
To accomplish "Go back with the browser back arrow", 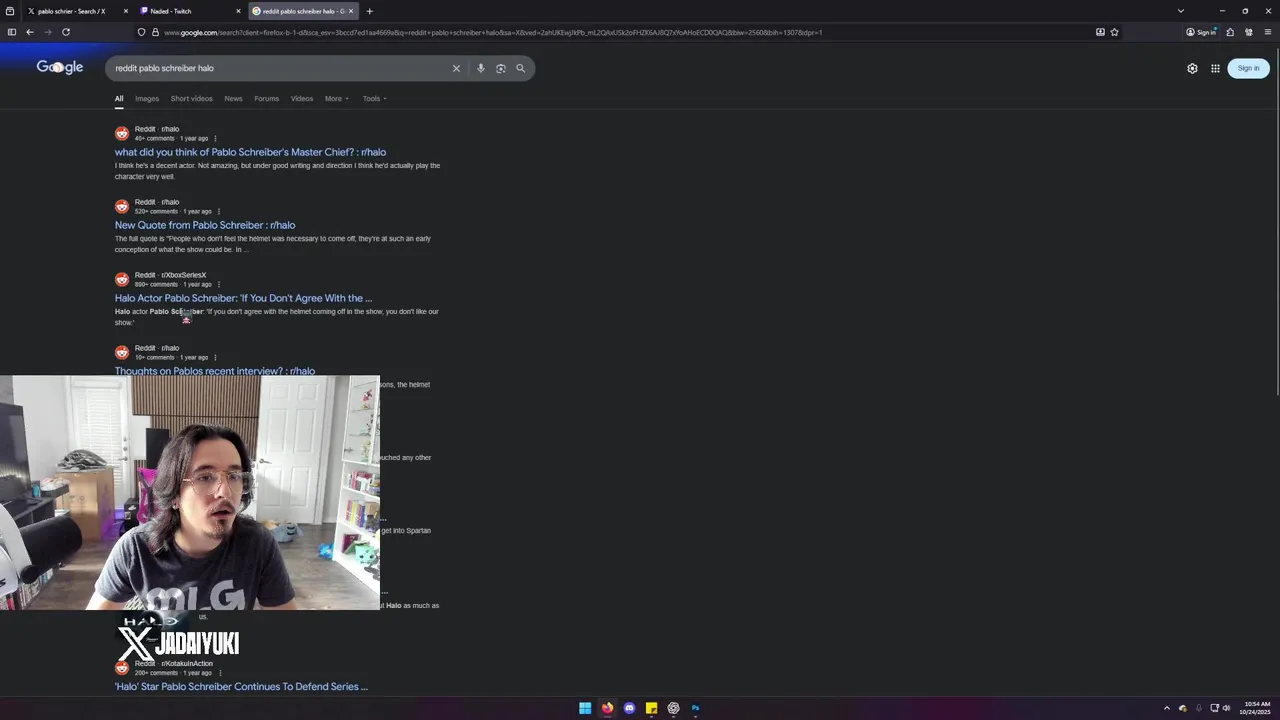I will (x=30, y=32).
